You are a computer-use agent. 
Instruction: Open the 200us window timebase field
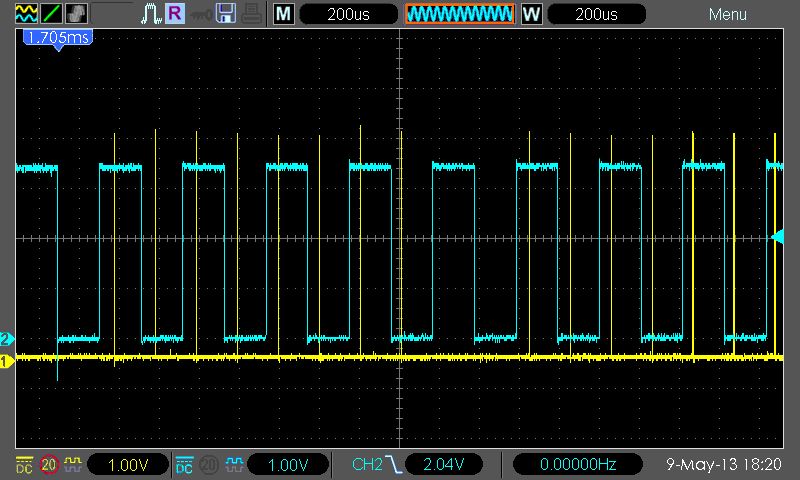click(x=596, y=14)
